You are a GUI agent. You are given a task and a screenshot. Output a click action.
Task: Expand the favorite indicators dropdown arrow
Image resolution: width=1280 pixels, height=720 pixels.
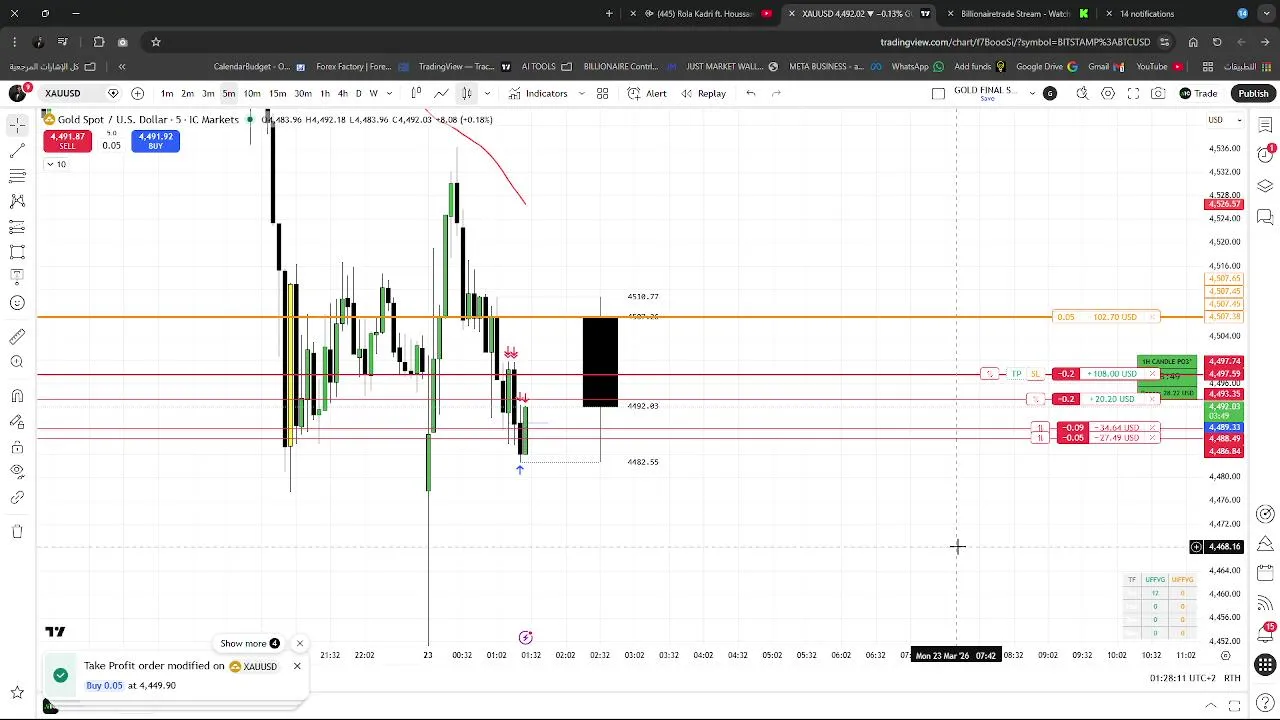point(581,93)
